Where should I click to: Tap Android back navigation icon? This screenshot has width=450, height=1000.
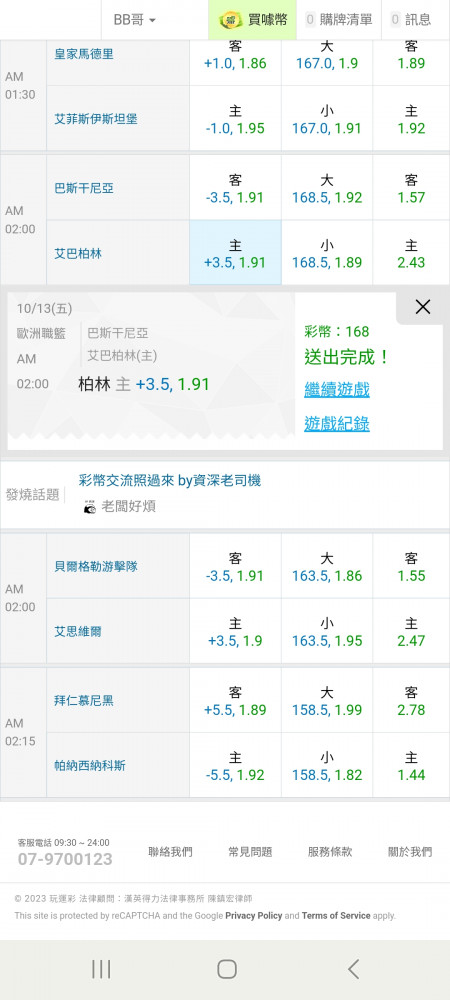click(353, 969)
